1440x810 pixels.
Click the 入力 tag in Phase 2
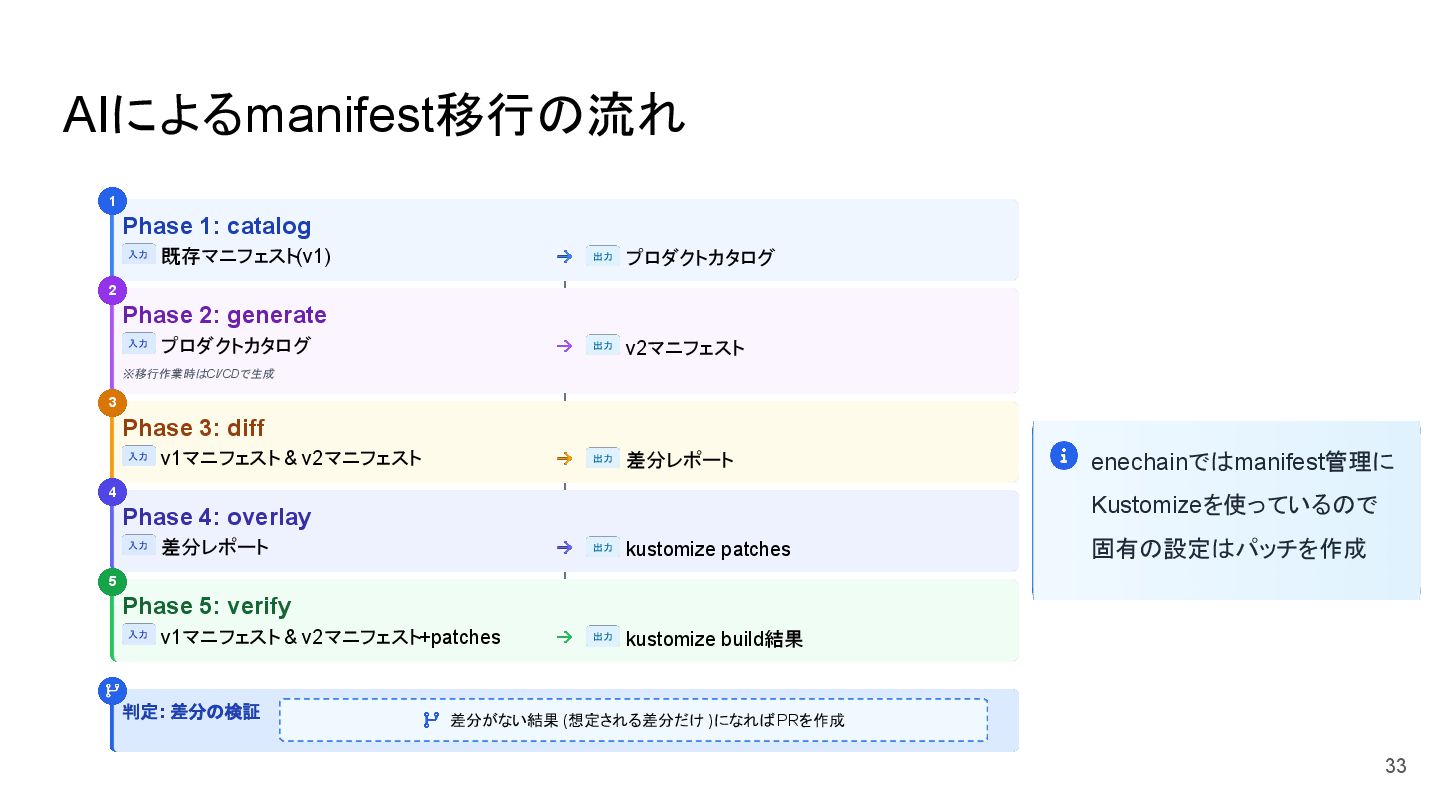(x=138, y=344)
